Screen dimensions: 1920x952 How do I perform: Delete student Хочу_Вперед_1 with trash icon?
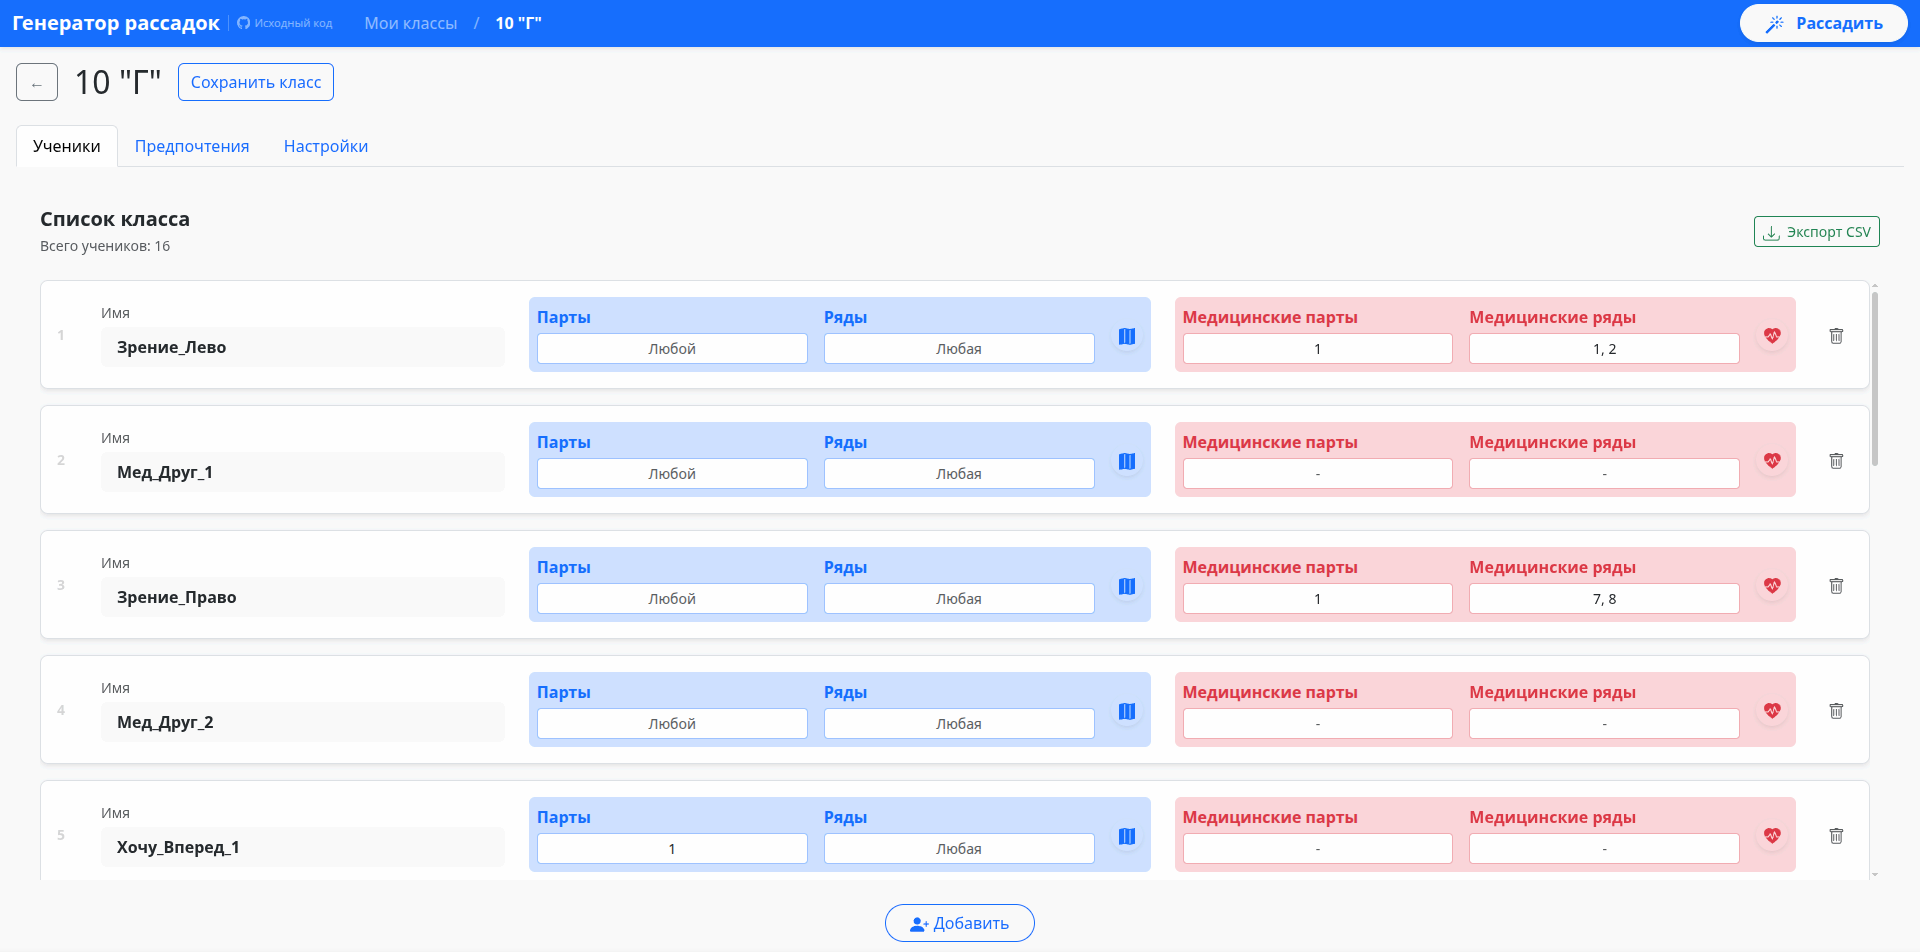point(1836,836)
